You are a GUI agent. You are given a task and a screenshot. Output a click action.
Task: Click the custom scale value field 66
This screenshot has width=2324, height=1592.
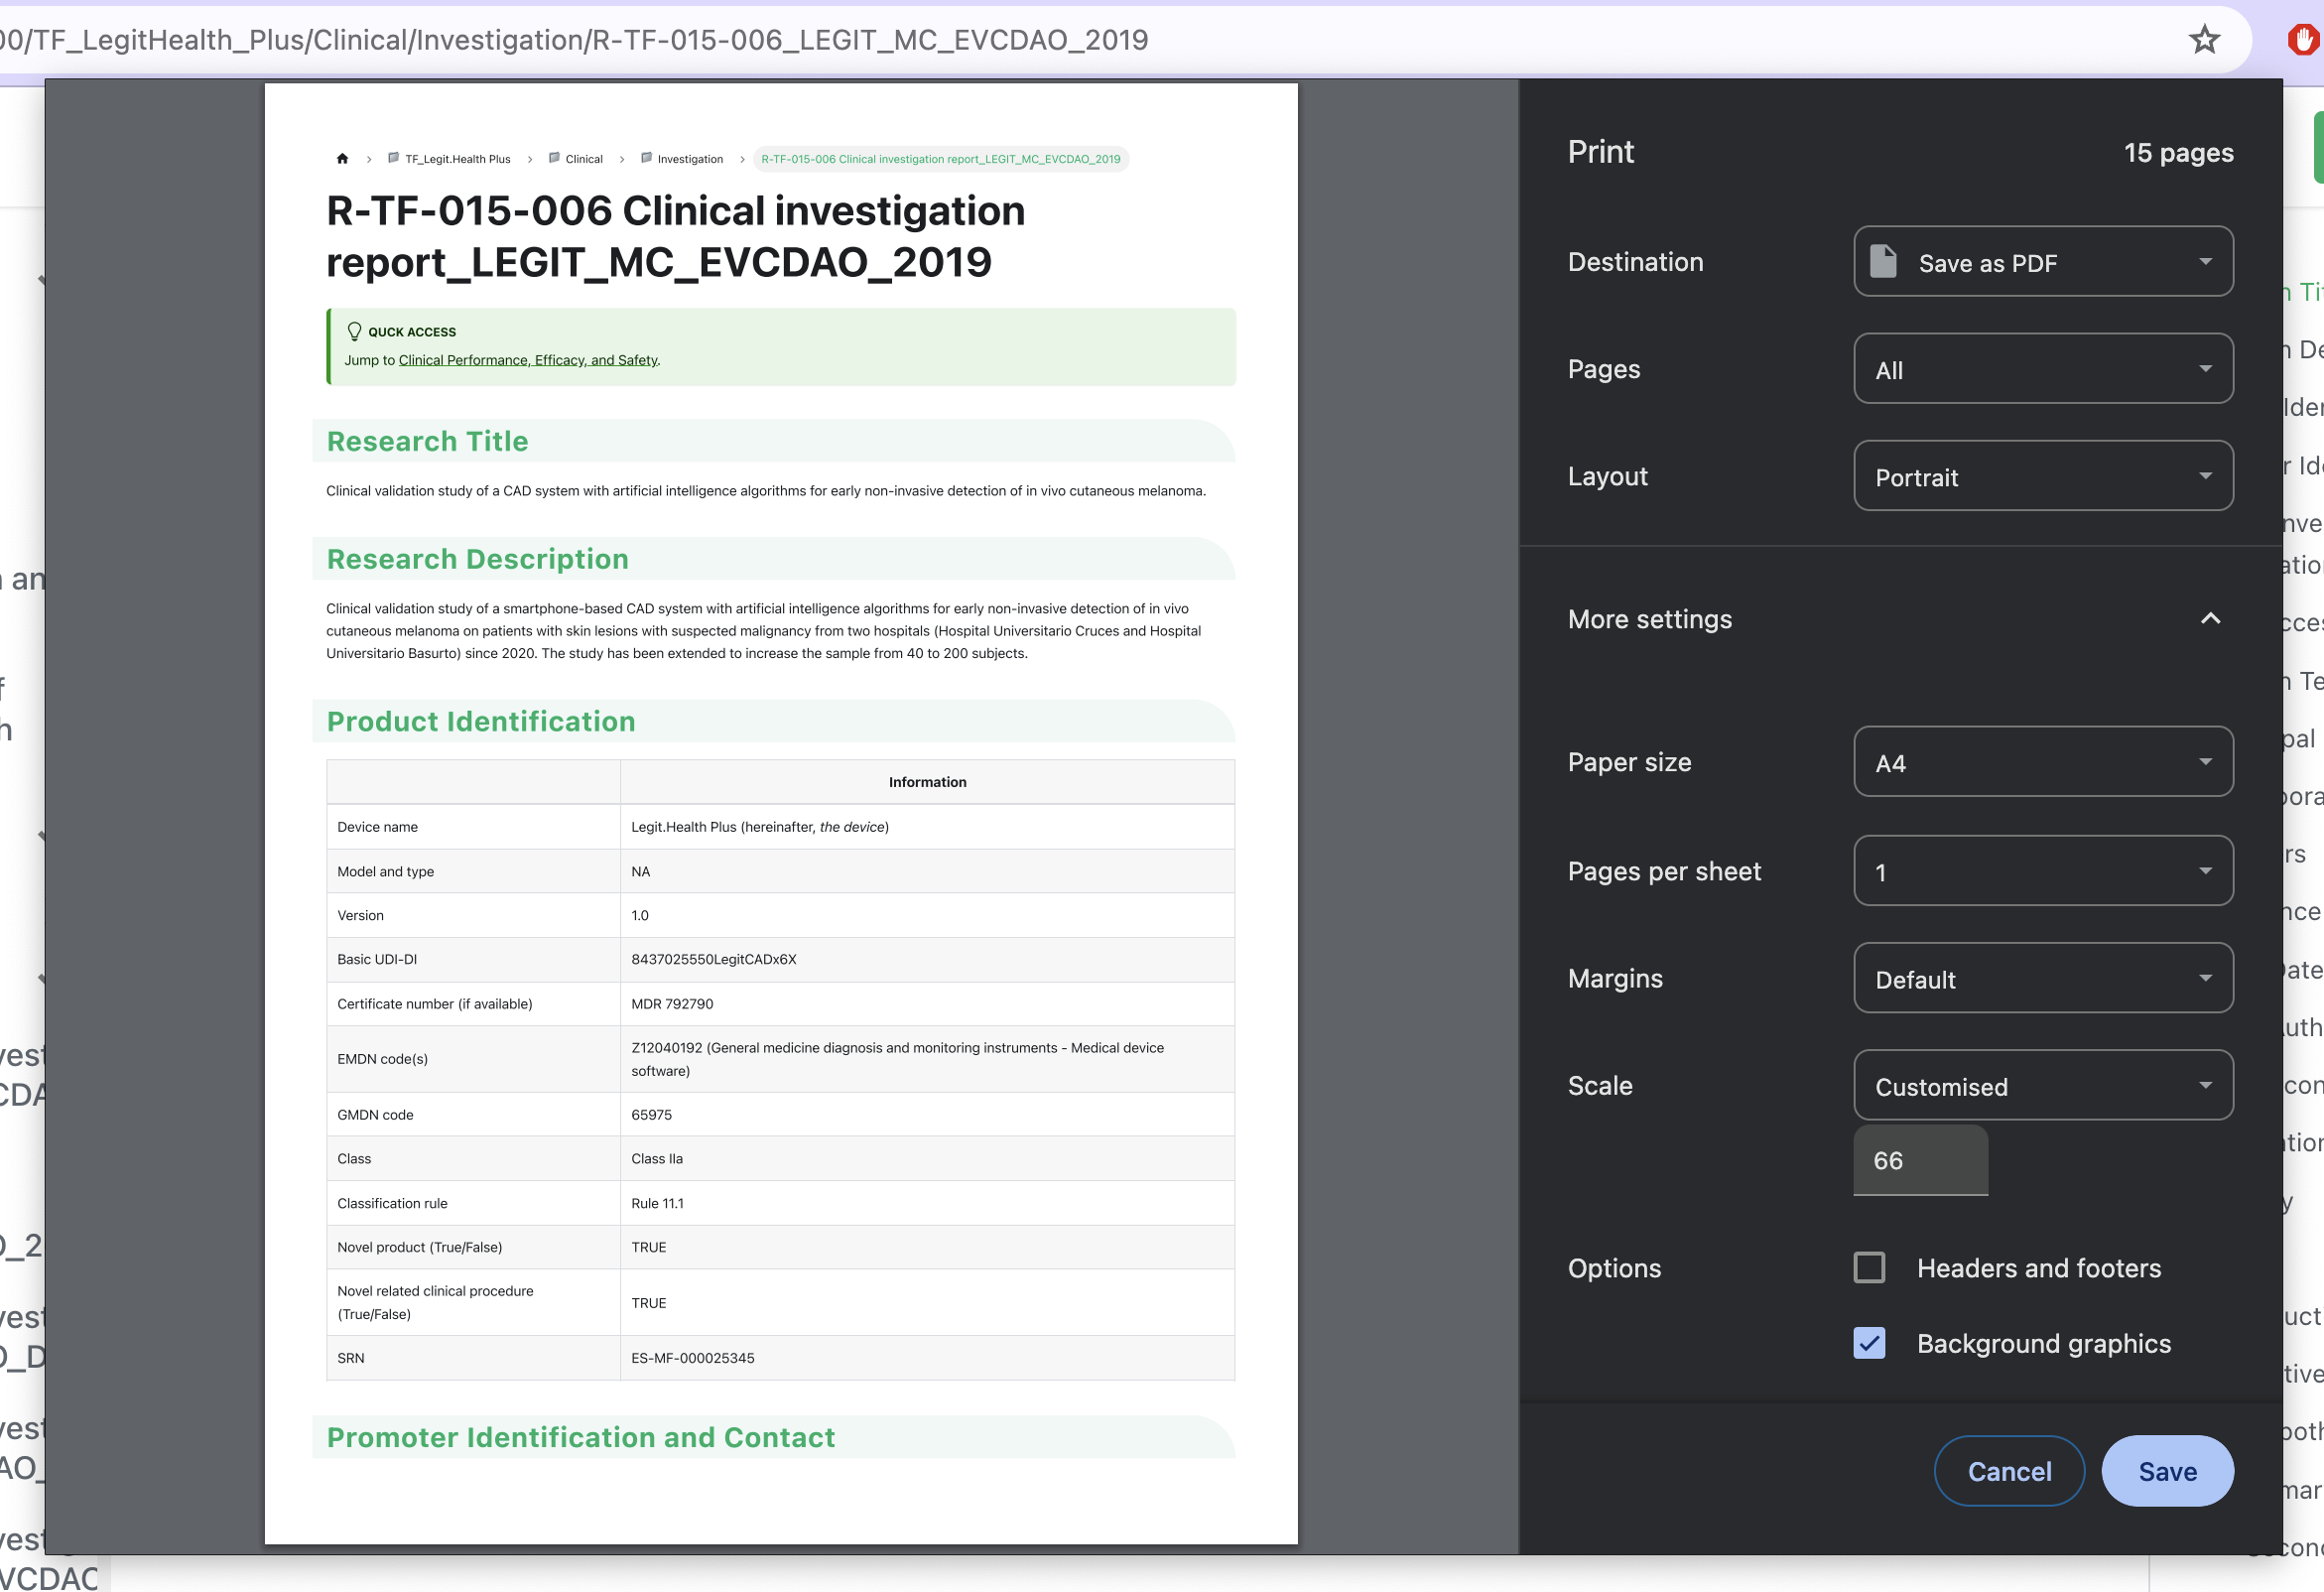(x=1919, y=1160)
